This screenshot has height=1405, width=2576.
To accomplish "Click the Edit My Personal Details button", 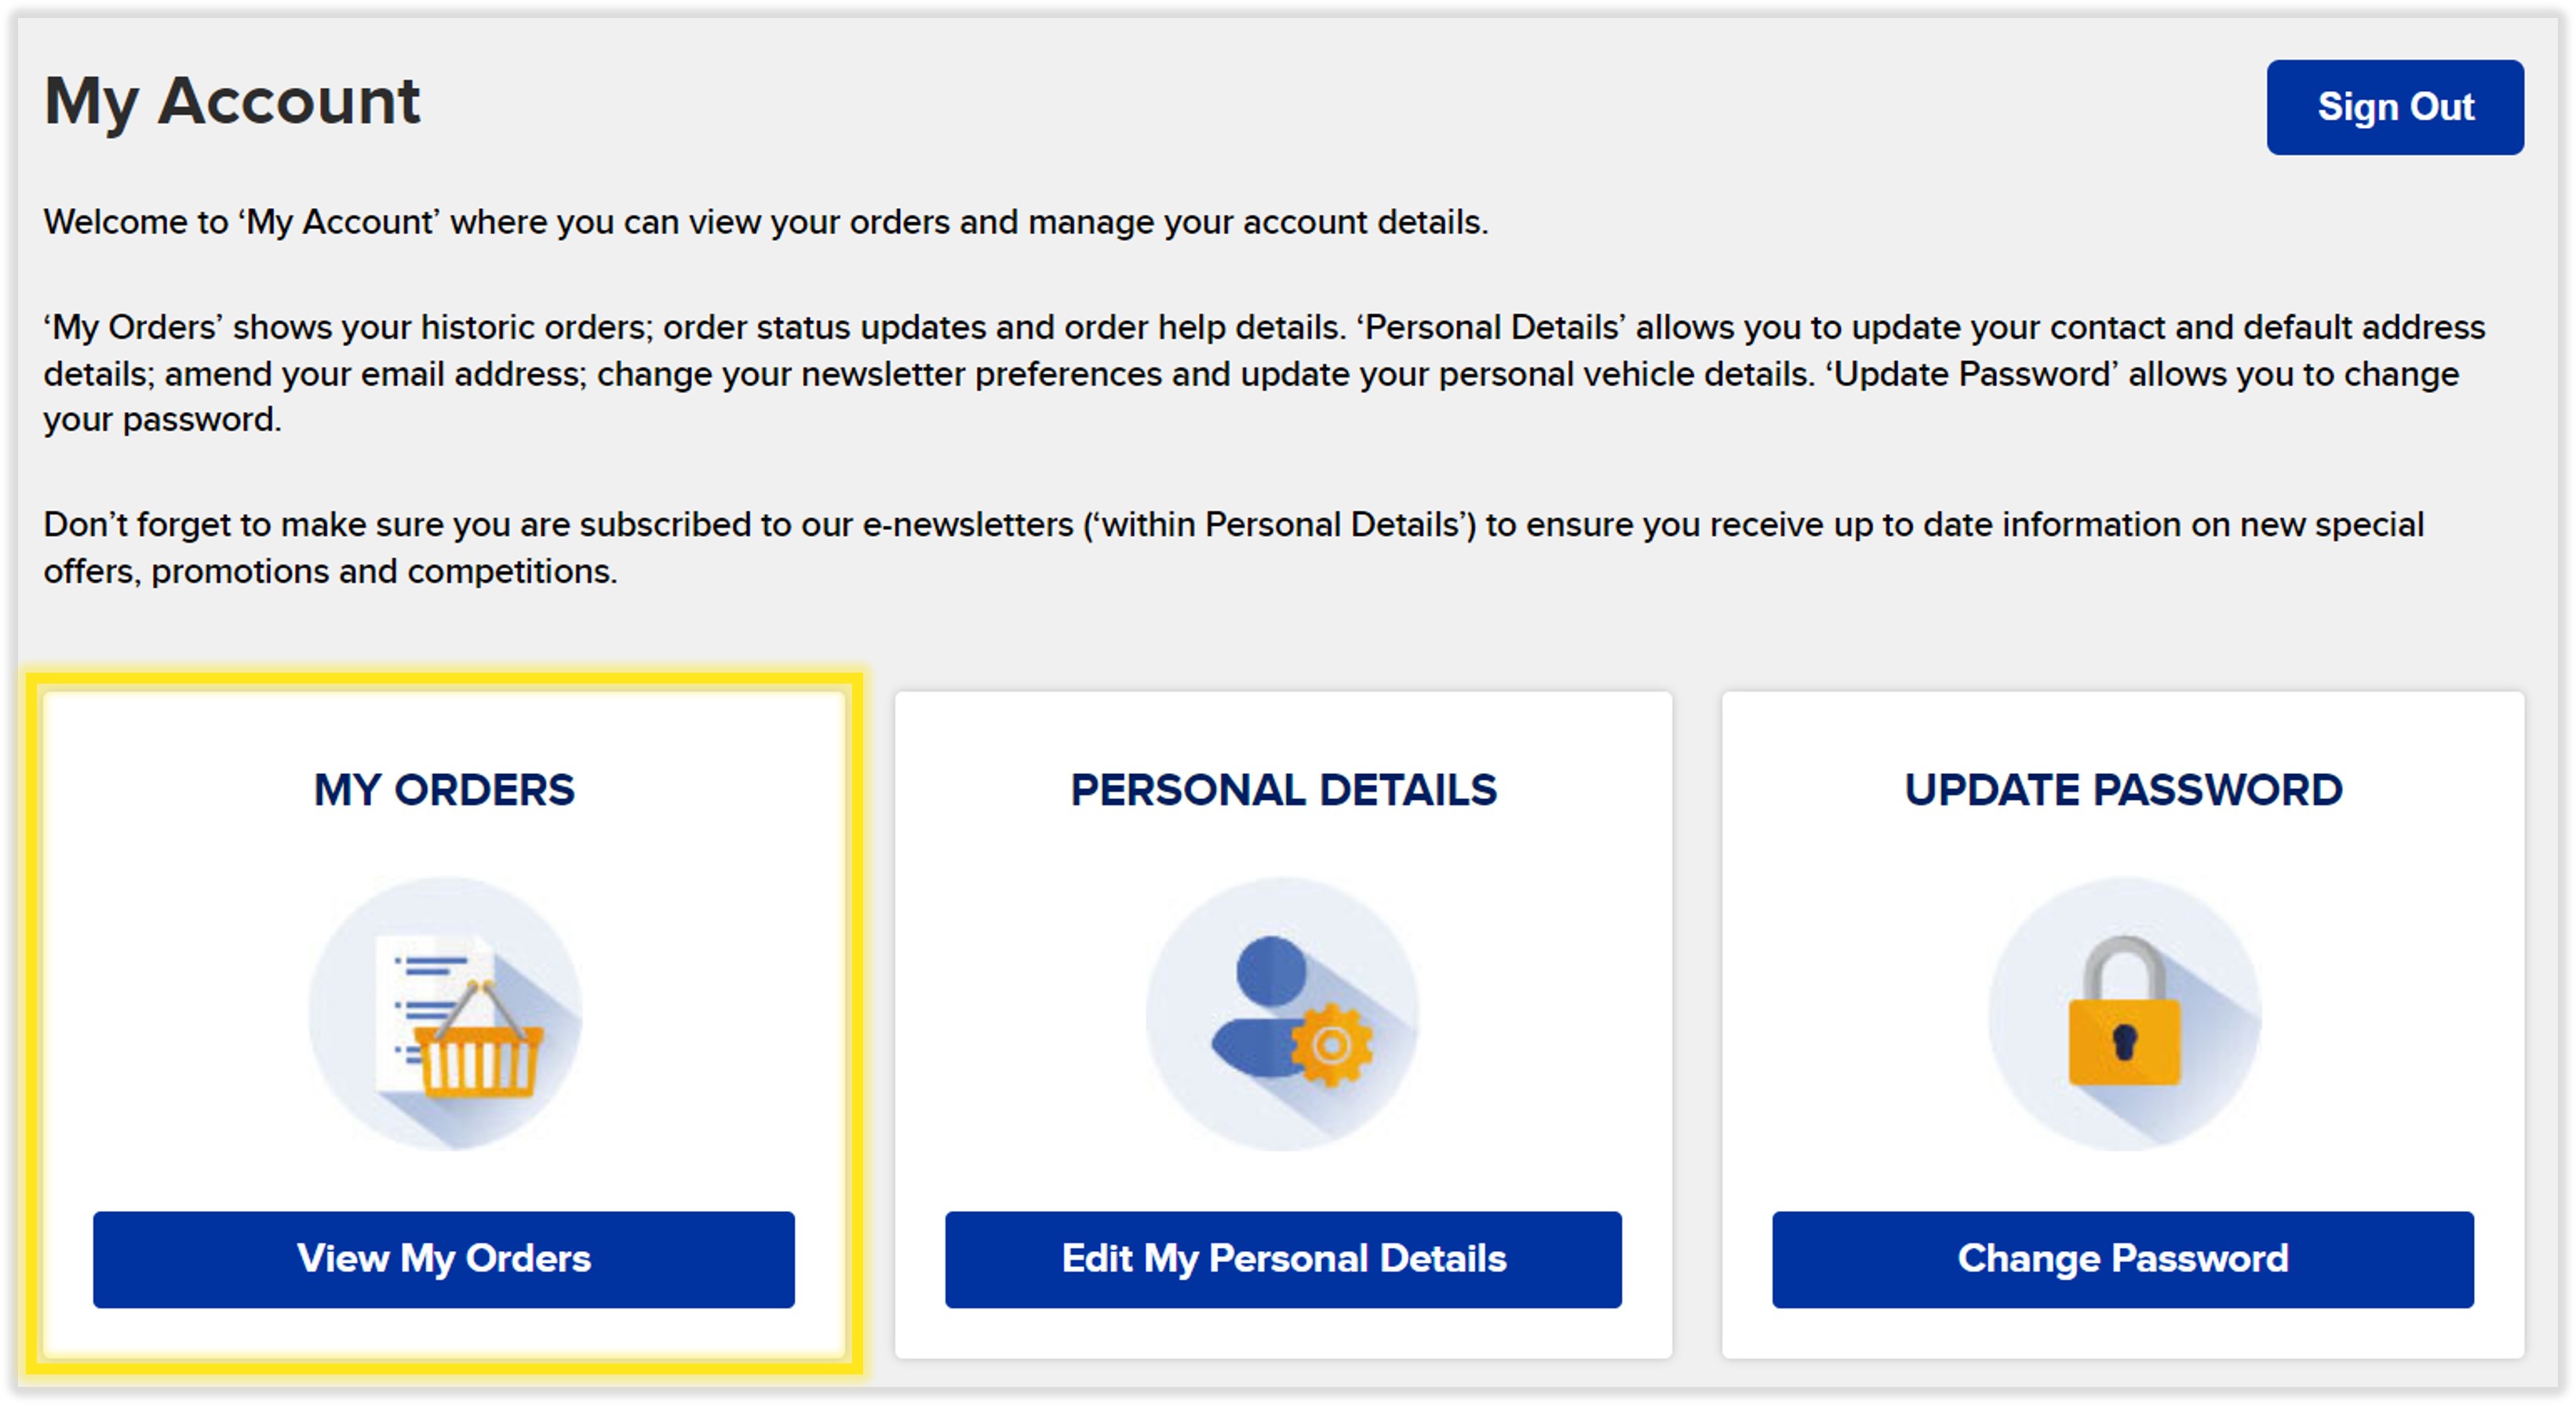I will point(1285,1260).
